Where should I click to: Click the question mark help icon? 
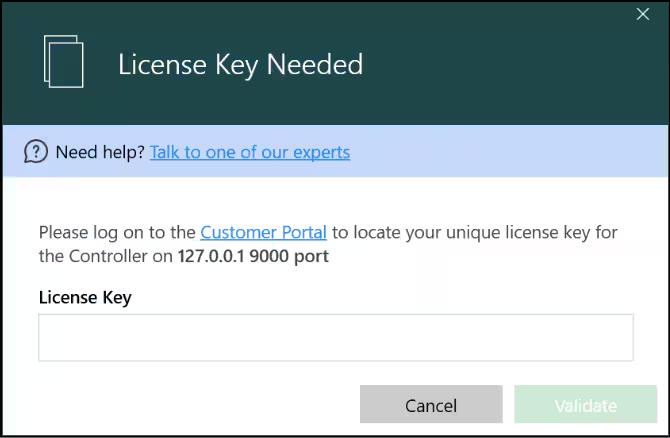pos(35,152)
